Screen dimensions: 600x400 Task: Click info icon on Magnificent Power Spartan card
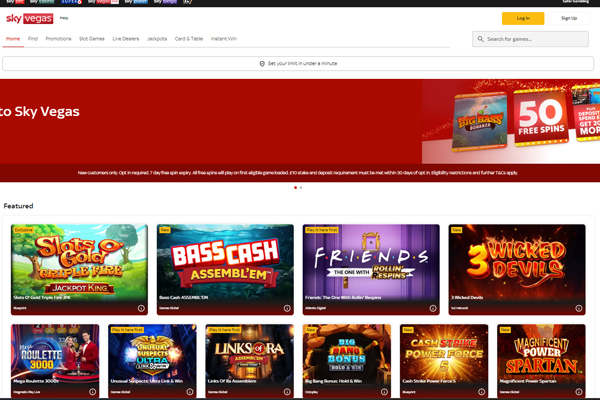coord(579,392)
